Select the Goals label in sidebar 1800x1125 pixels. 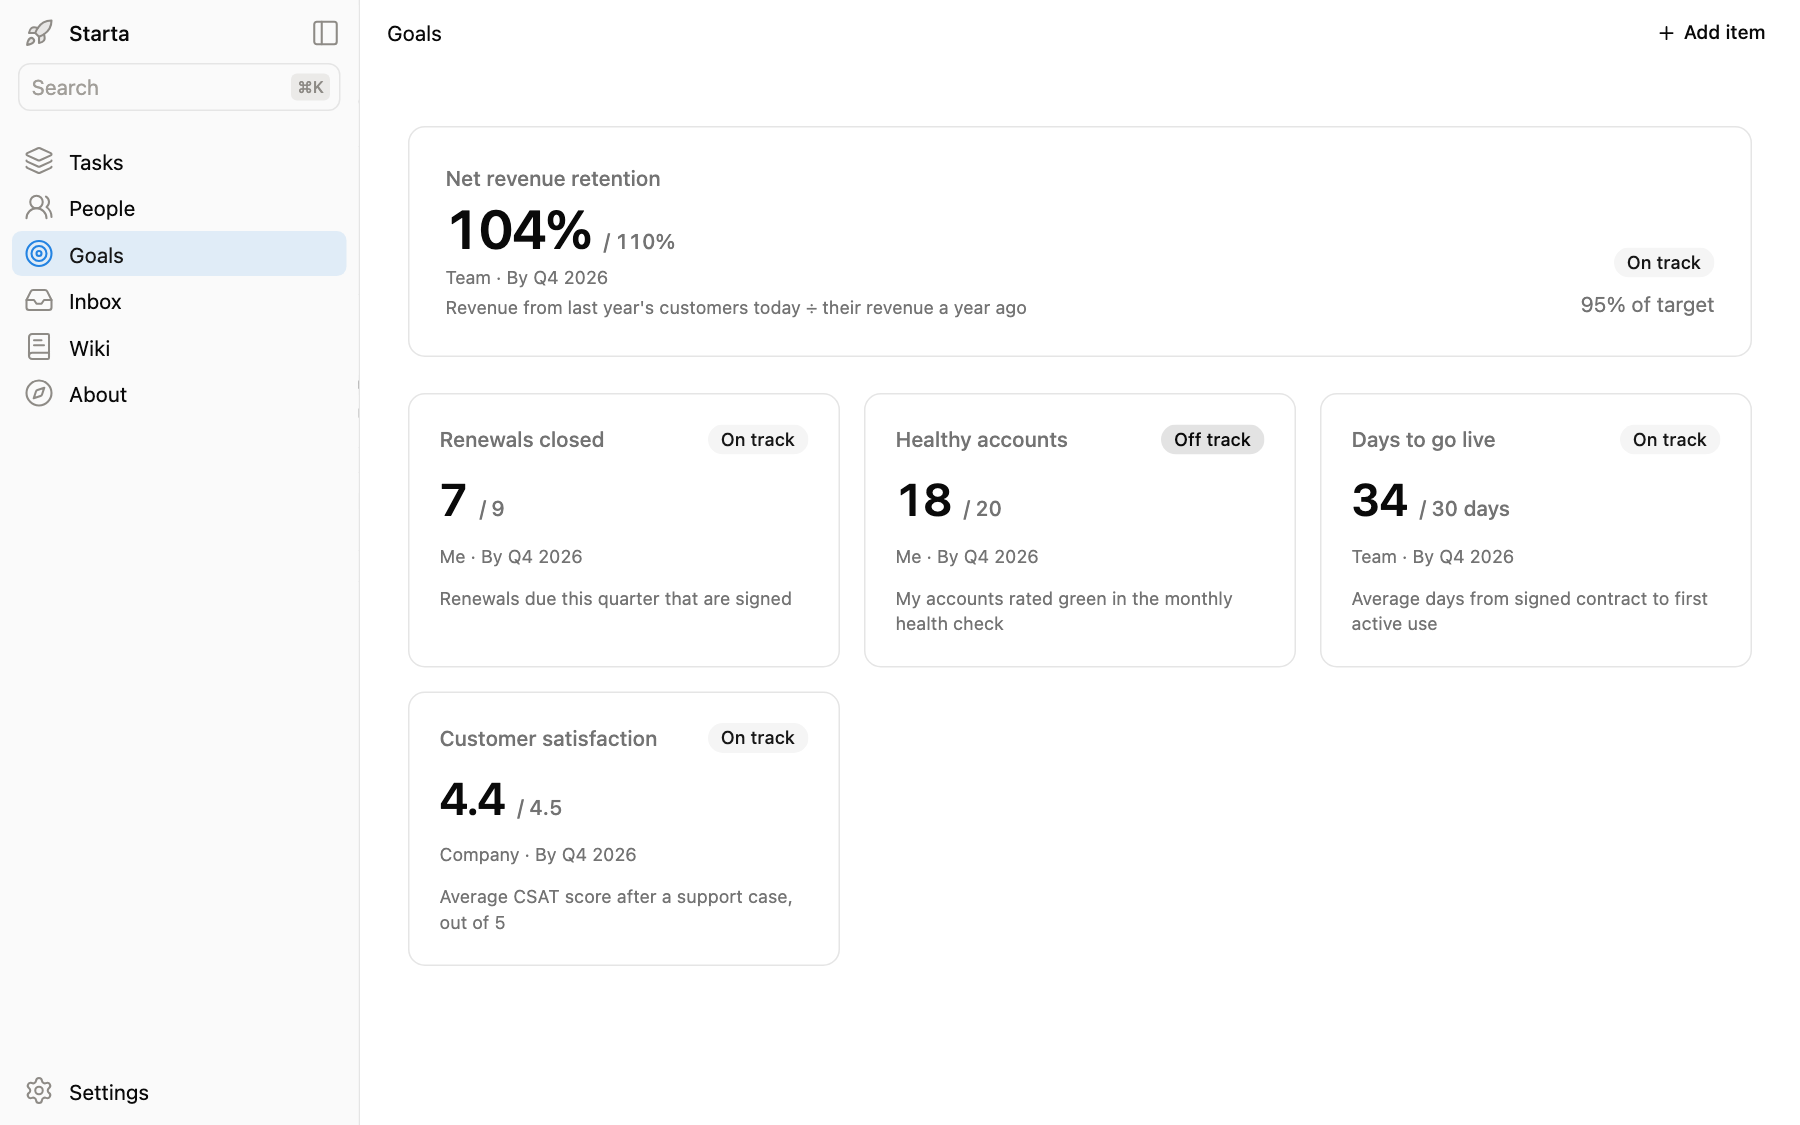click(x=96, y=255)
